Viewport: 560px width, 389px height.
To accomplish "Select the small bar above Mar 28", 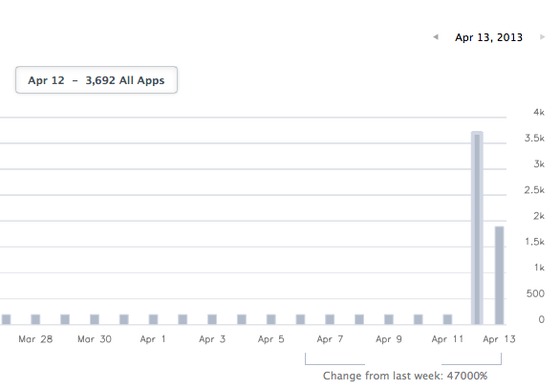I will coord(35,319).
